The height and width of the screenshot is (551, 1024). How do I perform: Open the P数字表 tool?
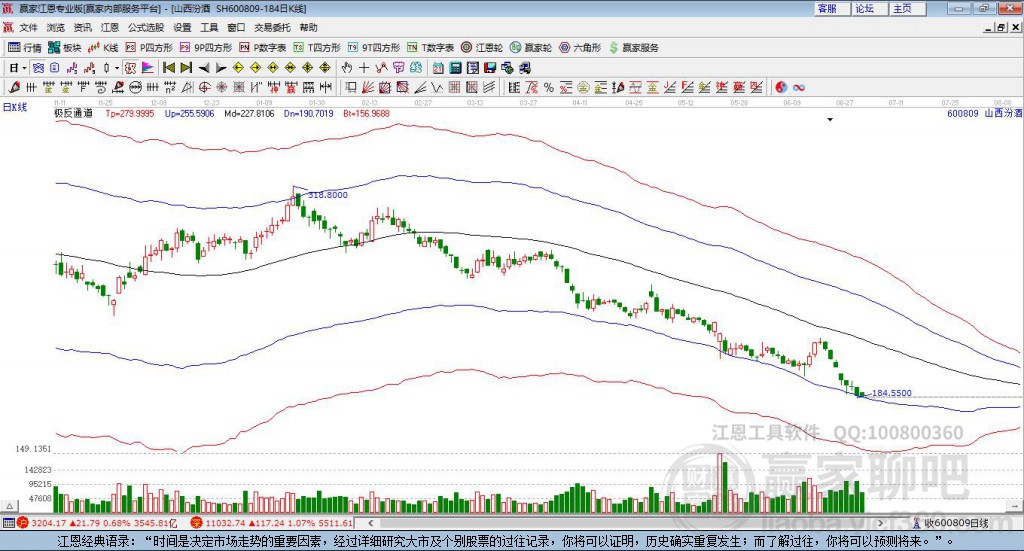pyautogui.click(x=263, y=48)
